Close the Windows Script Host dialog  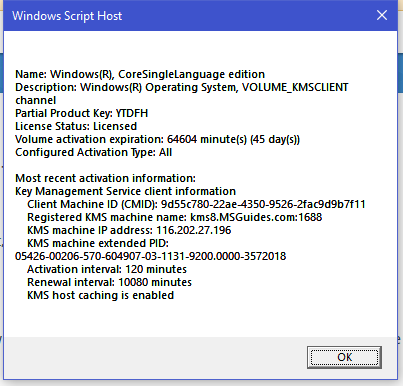coord(382,15)
